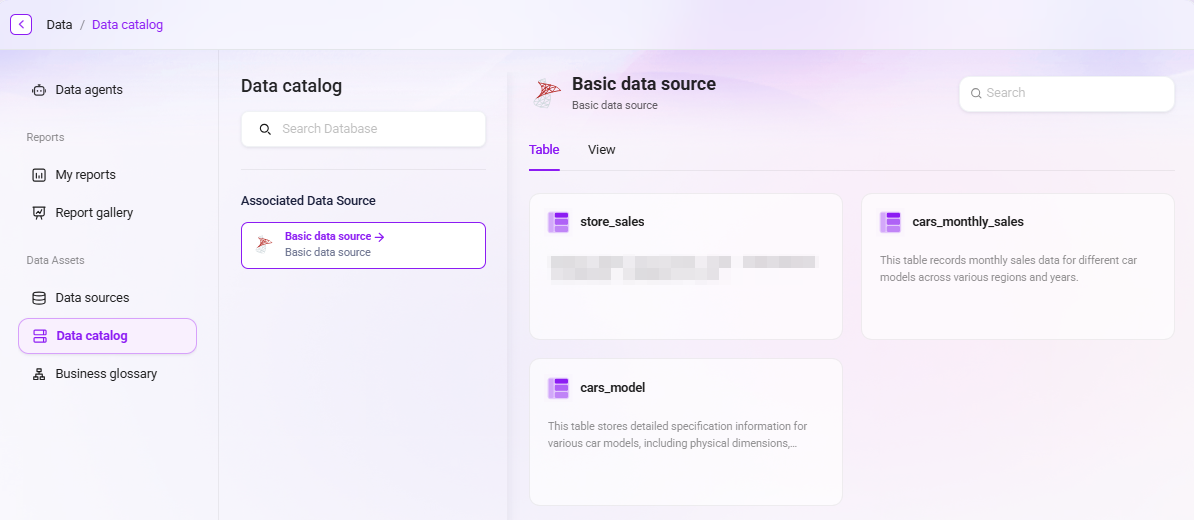
Task: Open the Data breadcrumb link
Action: (x=59, y=24)
